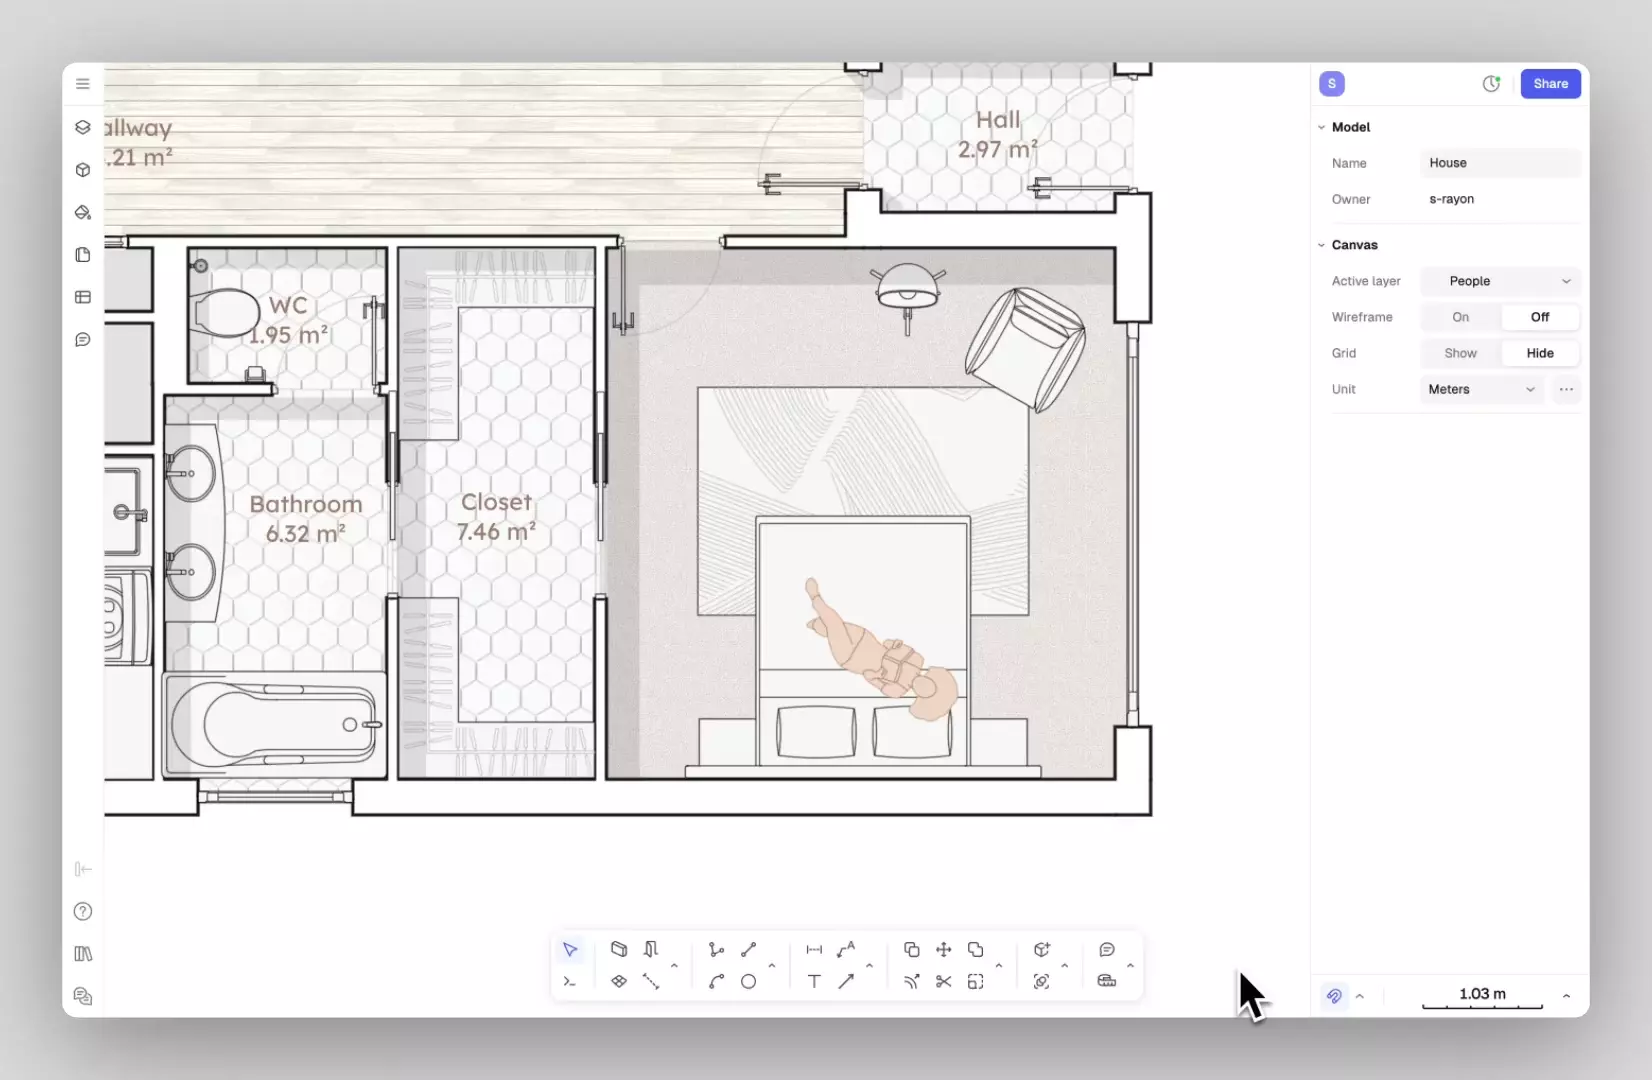Select the door tool in the toolbar
The image size is (1652, 1080).
(x=651, y=949)
